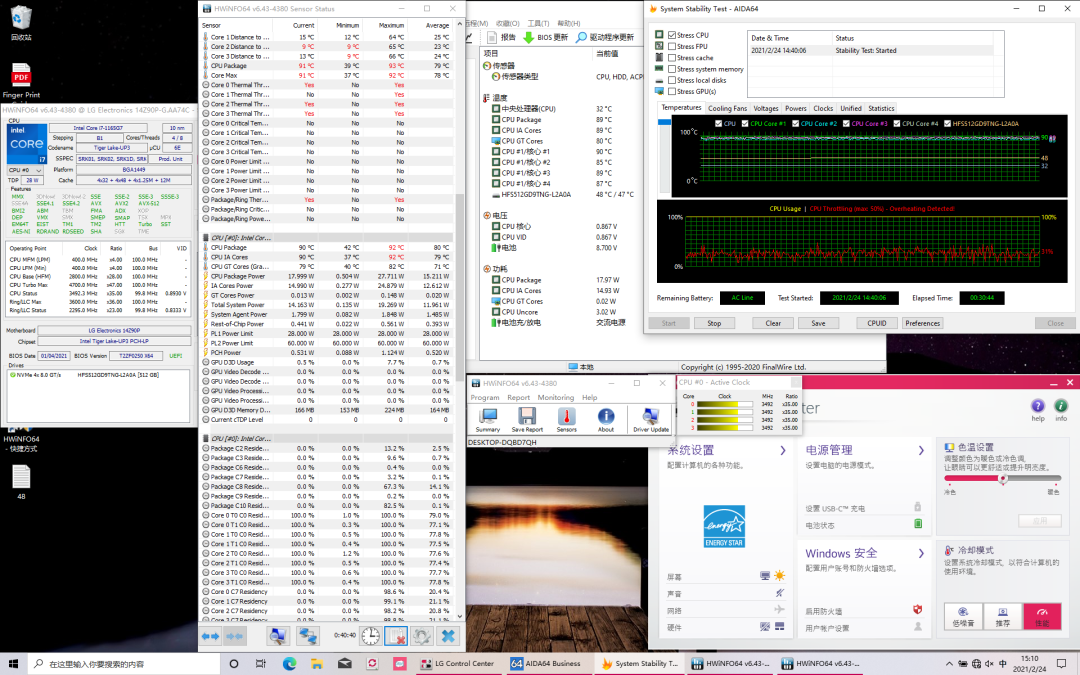This screenshot has height=675, width=1080.
Task: Open the Monitoring menu in HWiNFO64
Action: point(555,397)
